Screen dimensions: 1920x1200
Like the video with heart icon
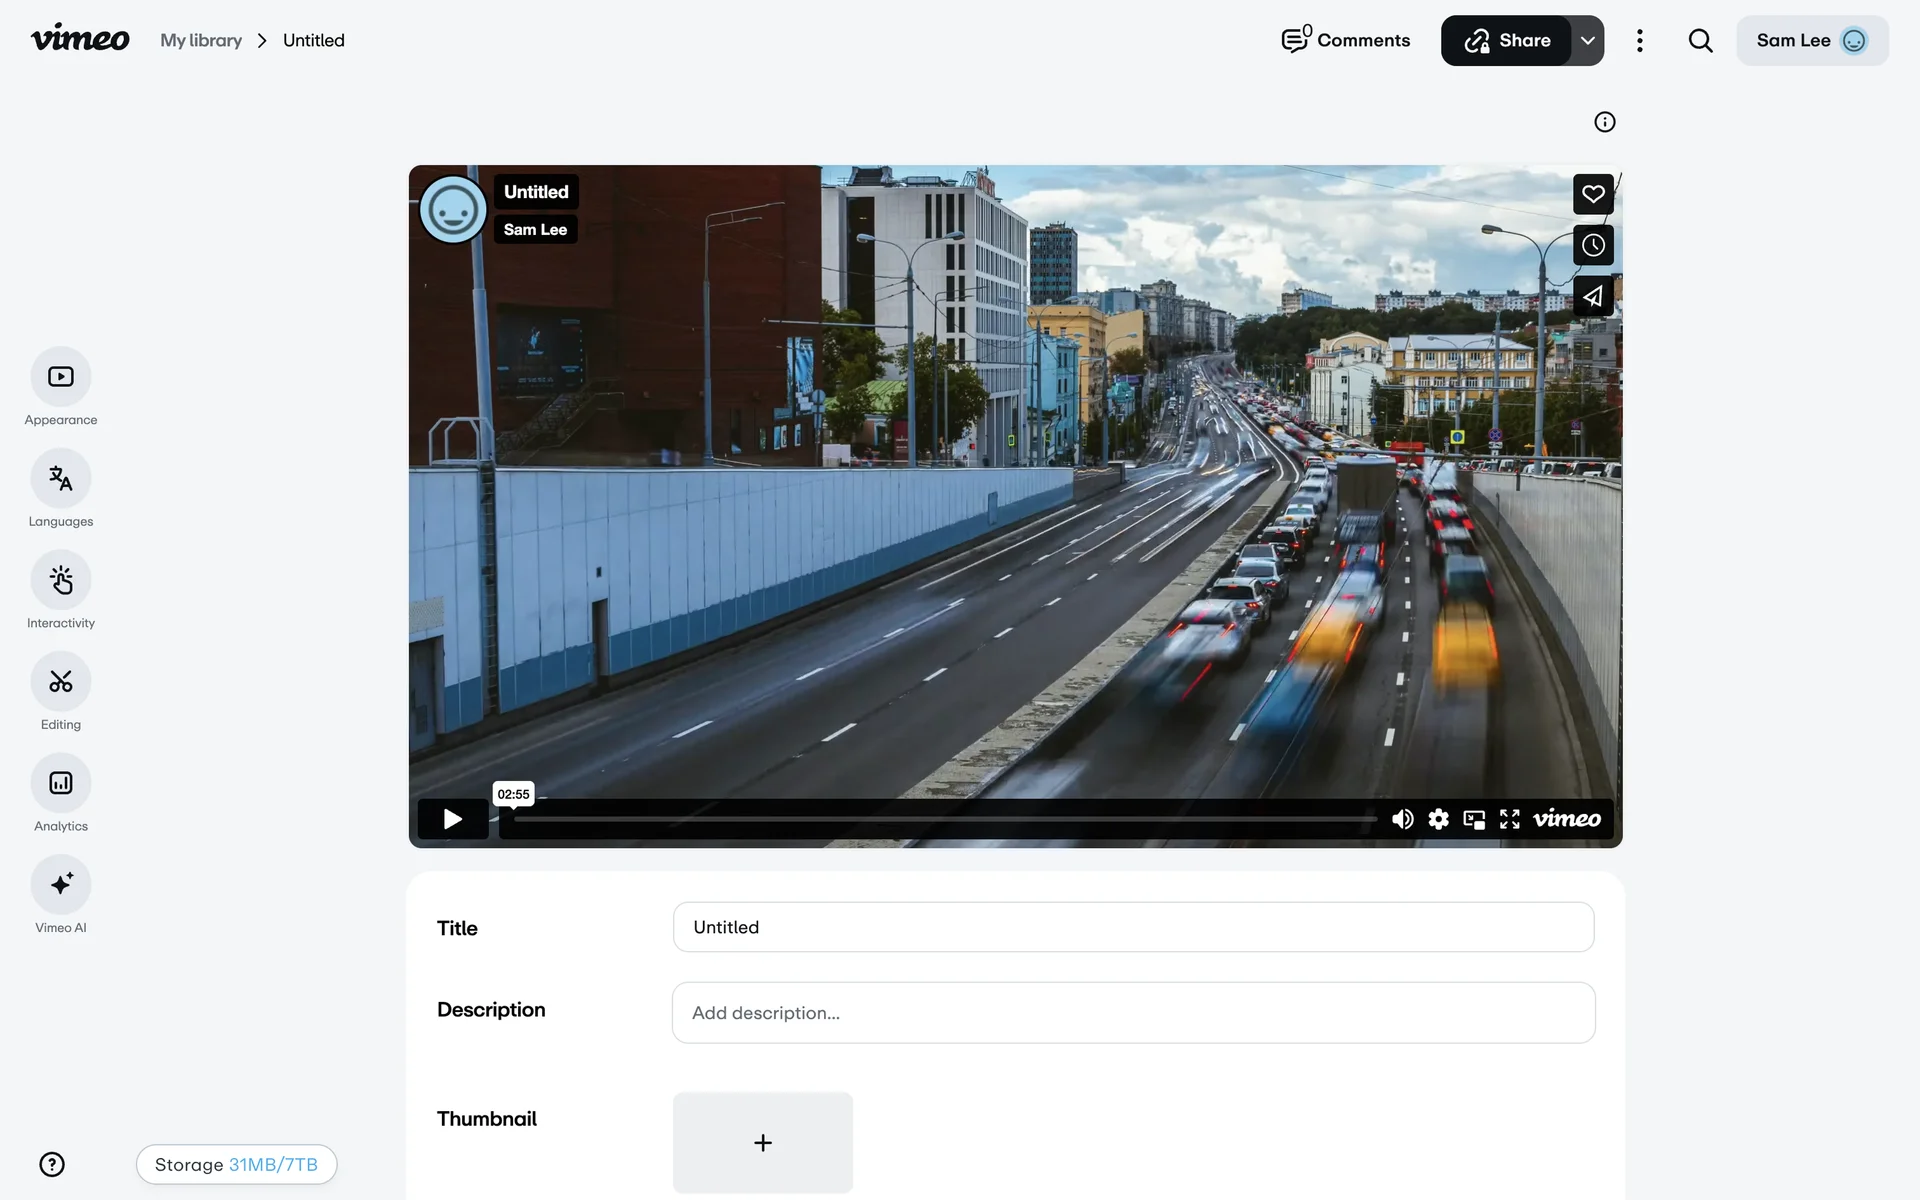pos(1593,194)
